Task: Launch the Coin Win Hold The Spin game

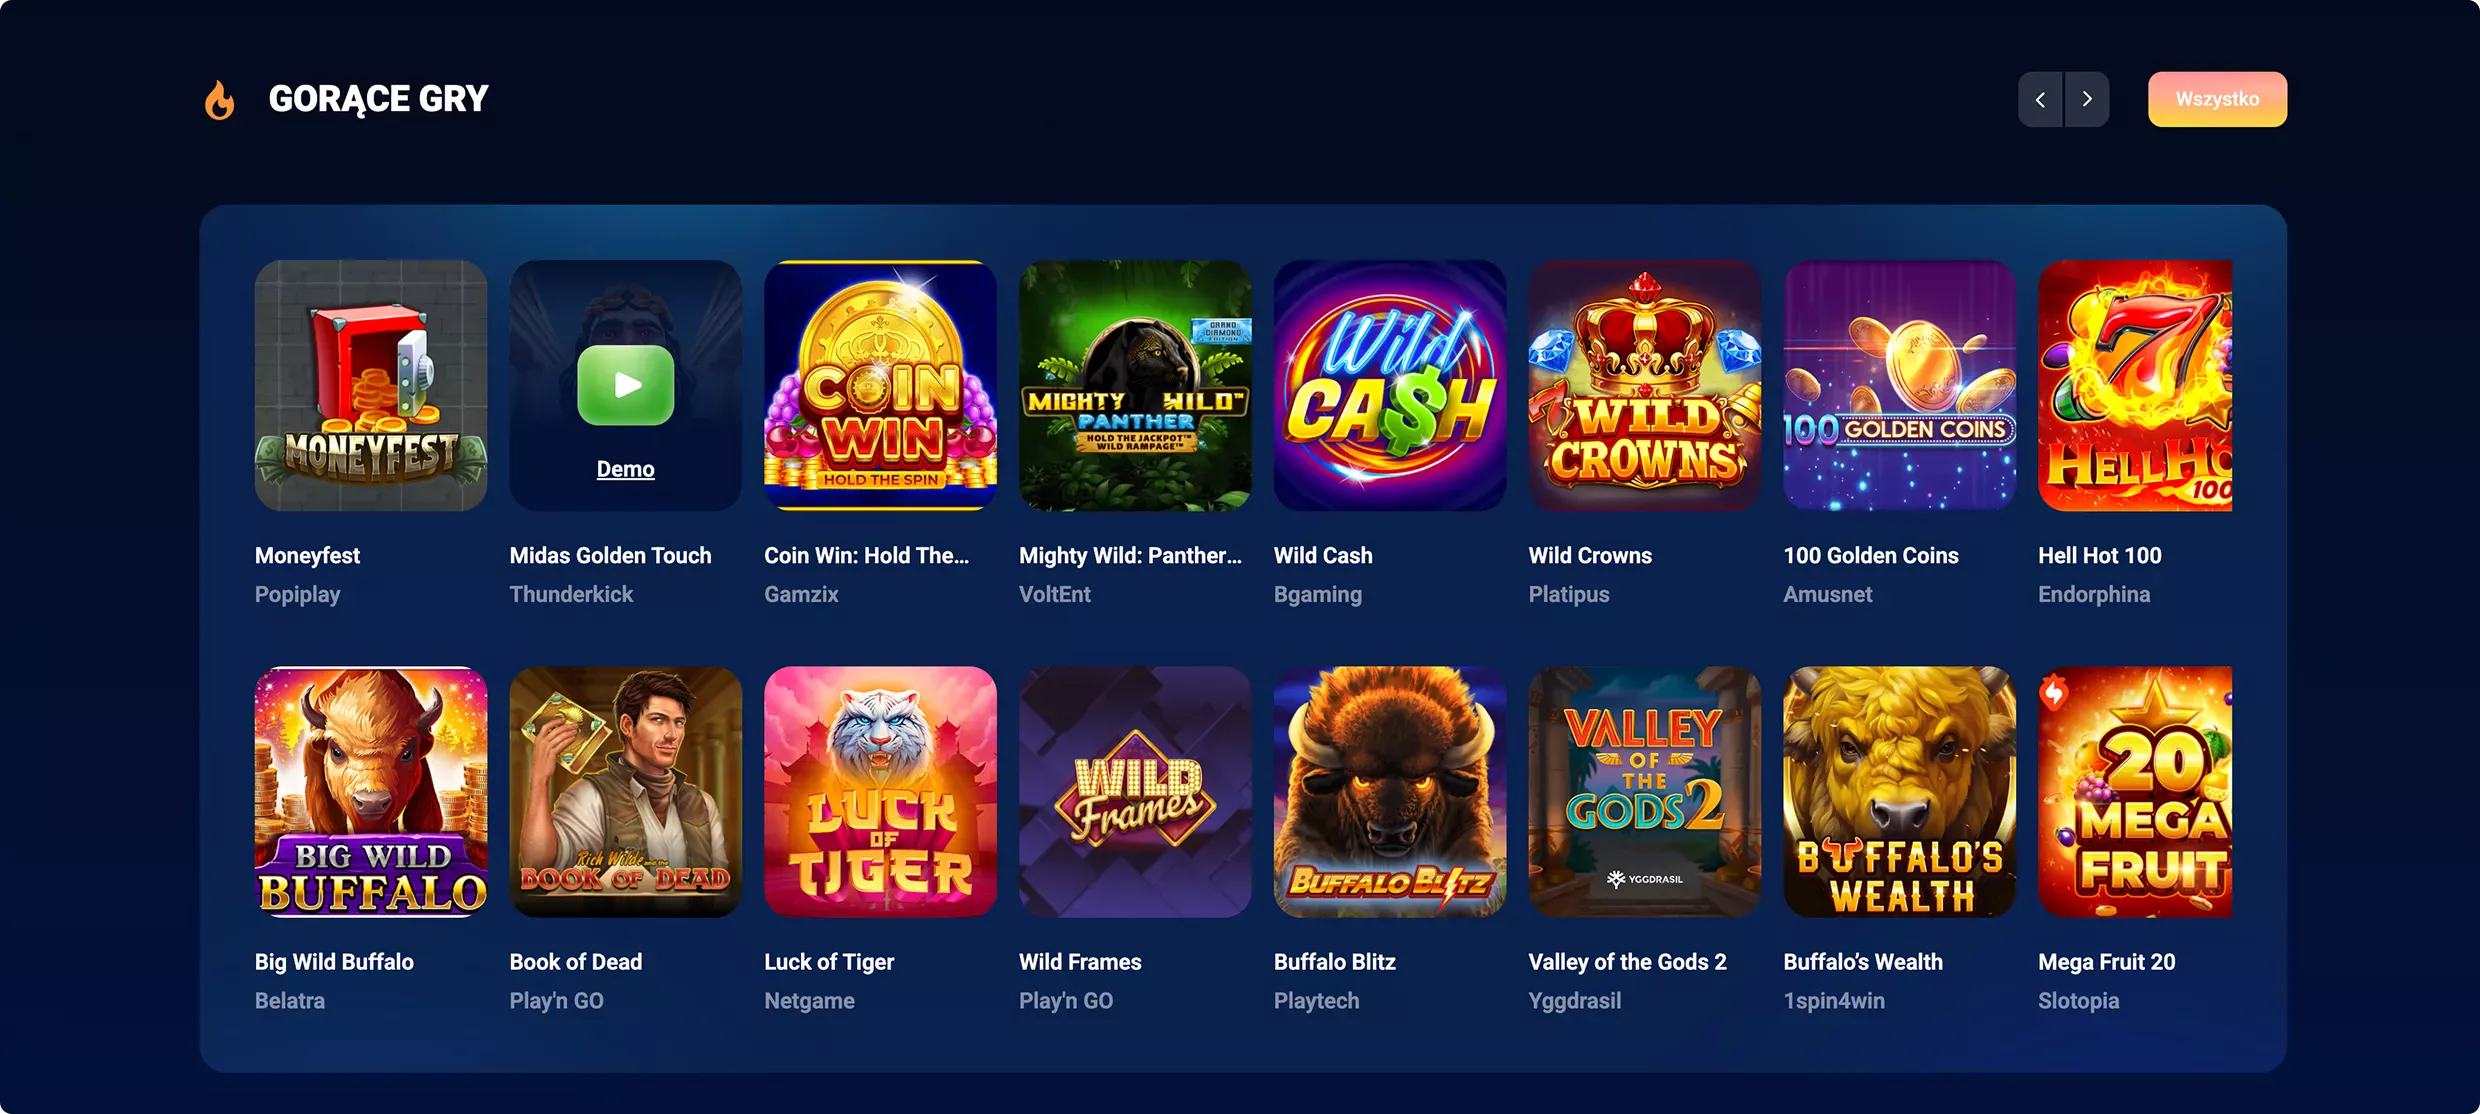Action: coord(880,386)
